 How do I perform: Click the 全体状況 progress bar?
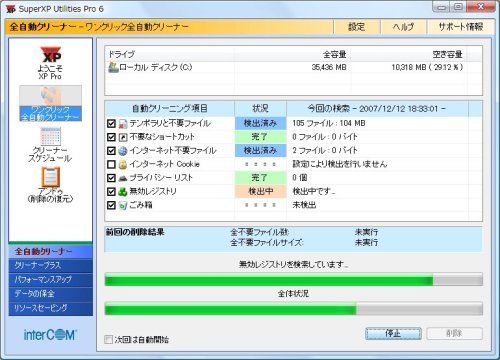[294, 309]
